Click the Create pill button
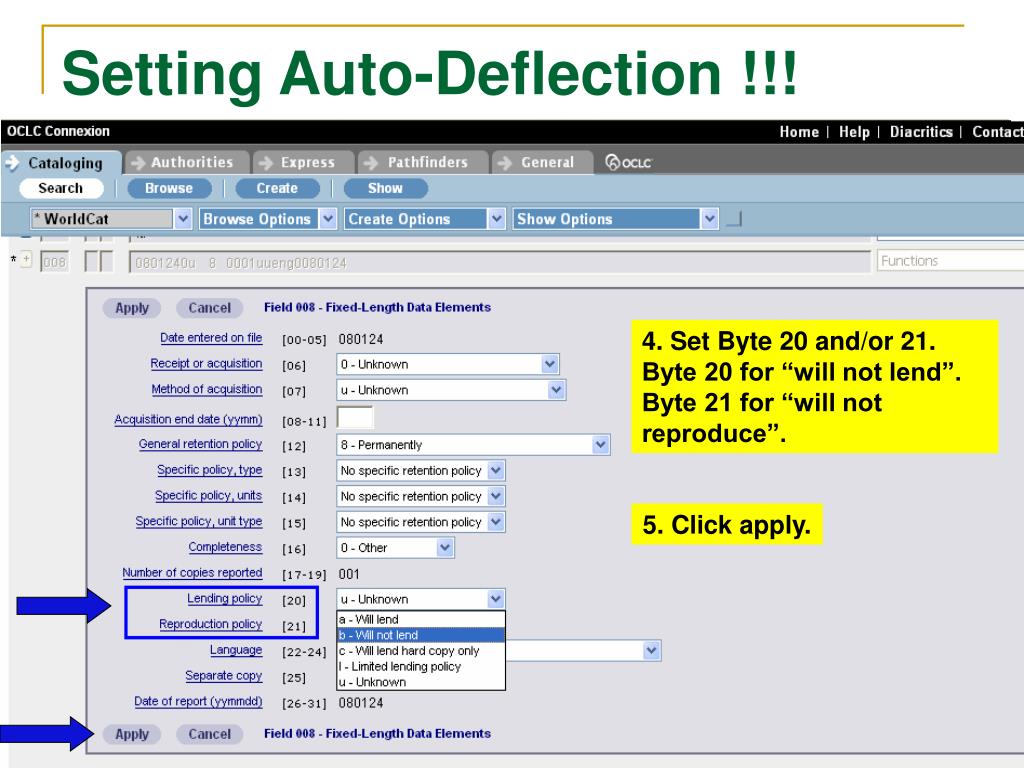1024x768 pixels. tap(277, 188)
